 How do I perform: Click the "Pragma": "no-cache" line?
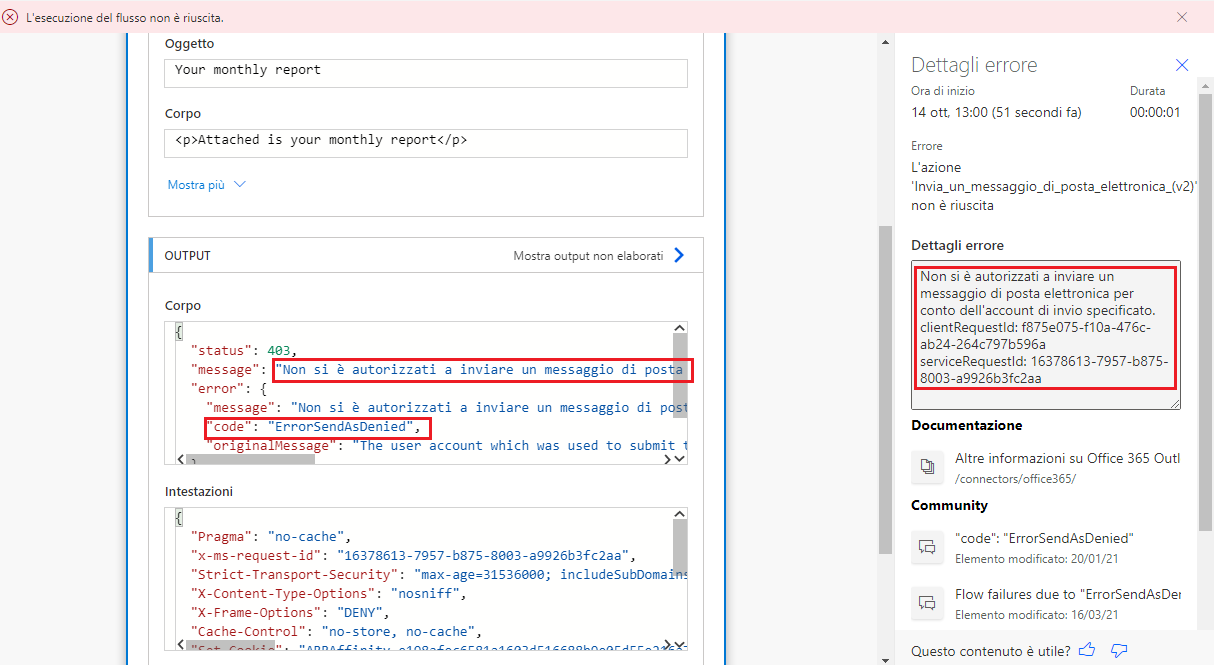tap(270, 536)
